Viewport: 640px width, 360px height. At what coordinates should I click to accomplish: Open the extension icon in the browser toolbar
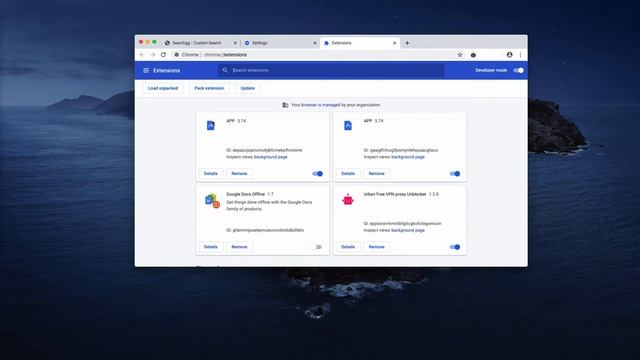[x=473, y=55]
